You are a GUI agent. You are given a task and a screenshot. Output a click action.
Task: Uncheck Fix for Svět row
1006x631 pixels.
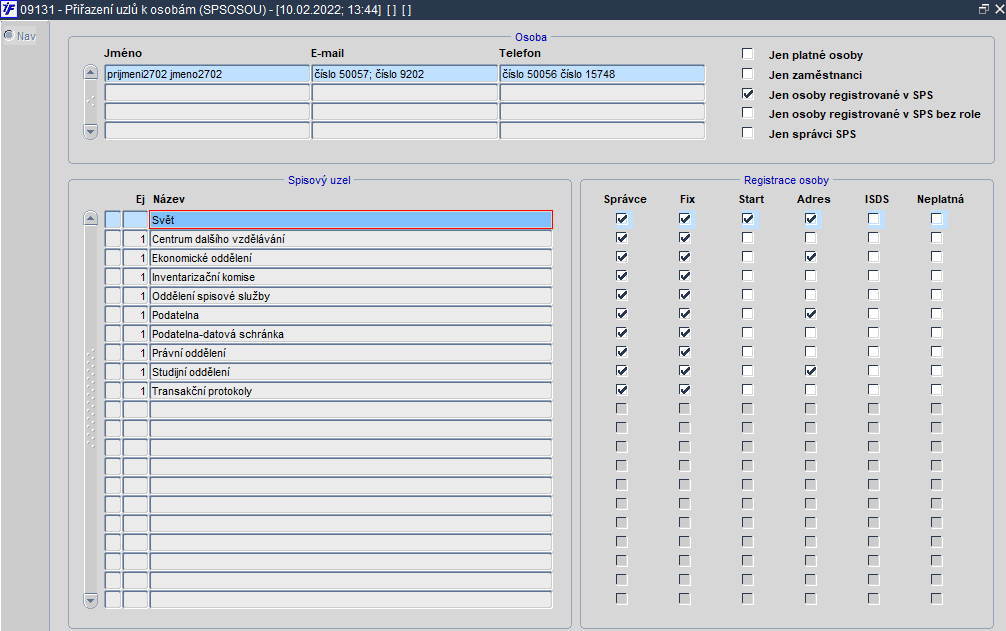pyautogui.click(x=685, y=219)
